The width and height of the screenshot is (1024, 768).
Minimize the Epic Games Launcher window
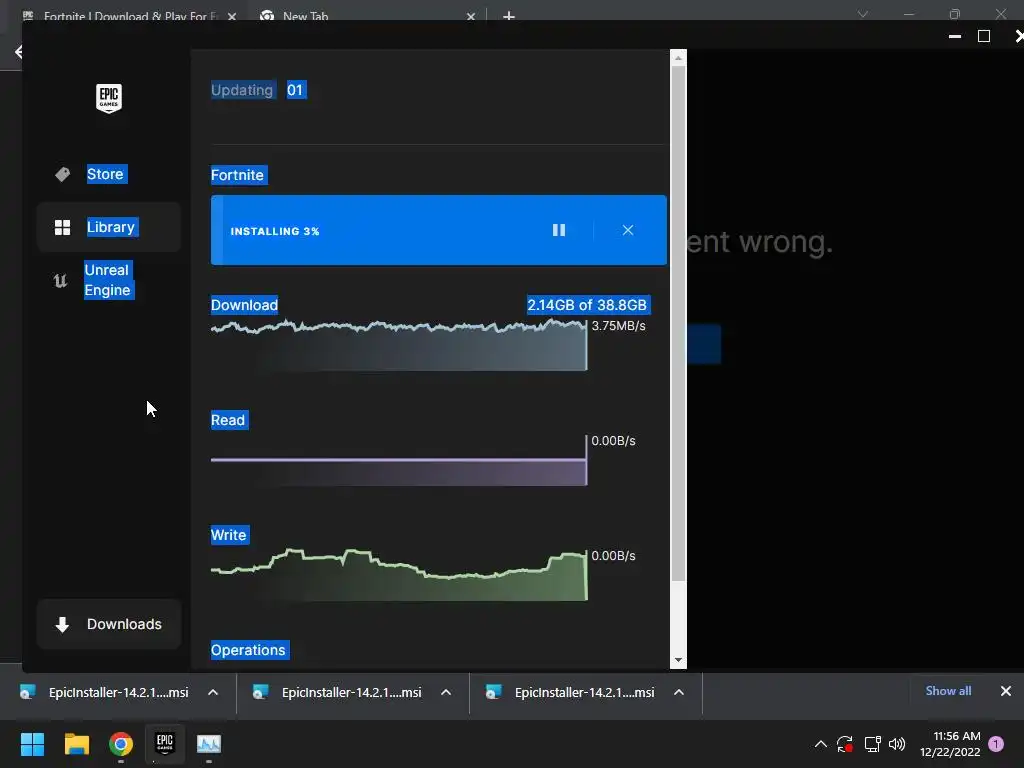pyautogui.click(x=955, y=37)
